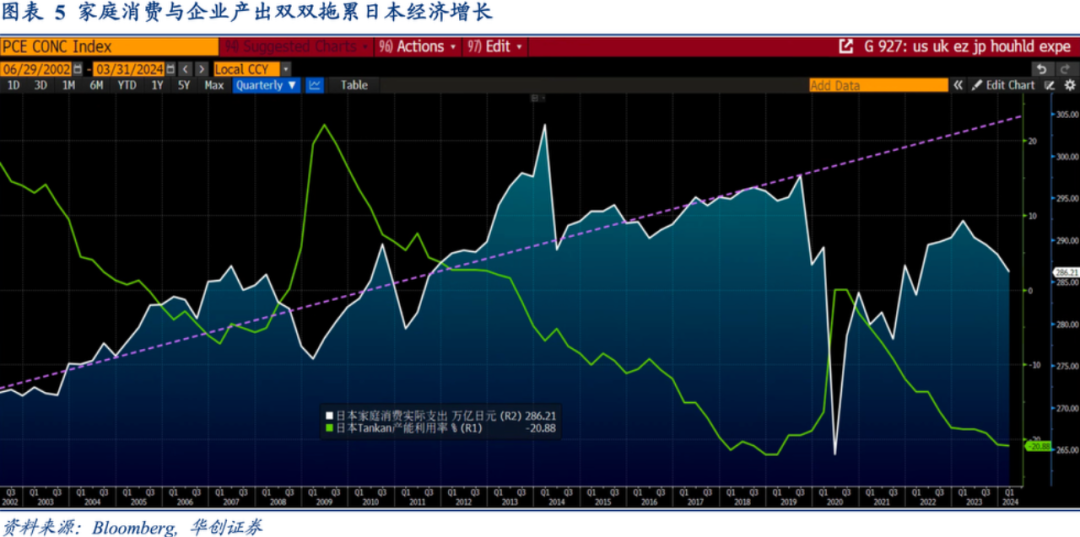The image size is (1080, 537).
Task: Select the 3D time range tab
Action: point(41,85)
